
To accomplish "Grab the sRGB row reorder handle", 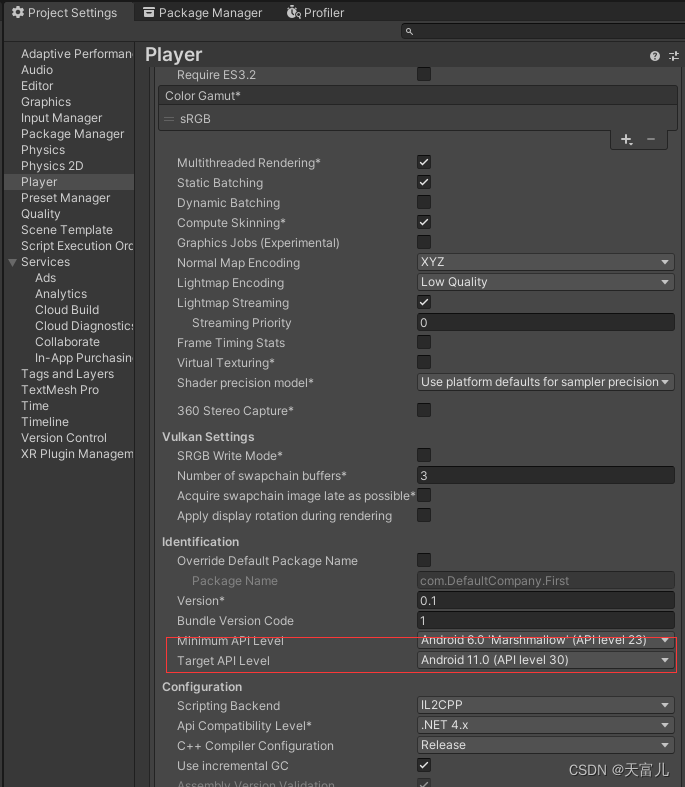I will (169, 119).
